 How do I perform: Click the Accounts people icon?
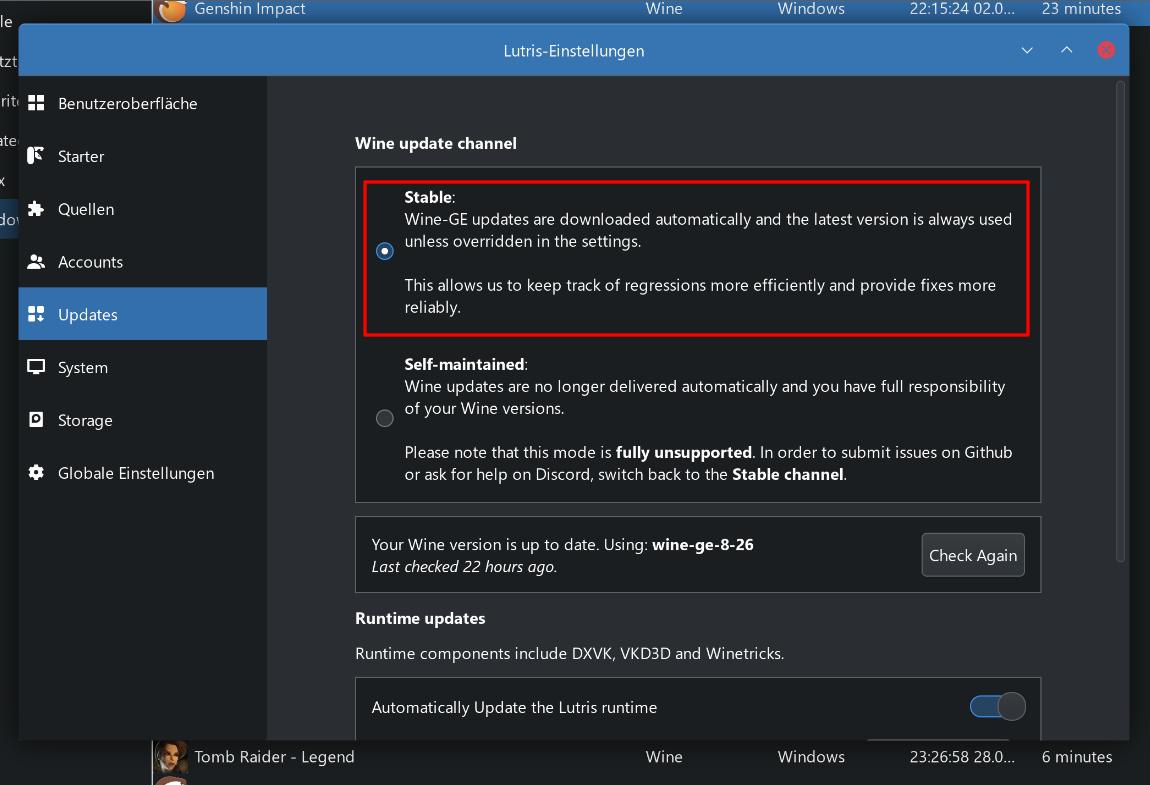[x=36, y=262]
